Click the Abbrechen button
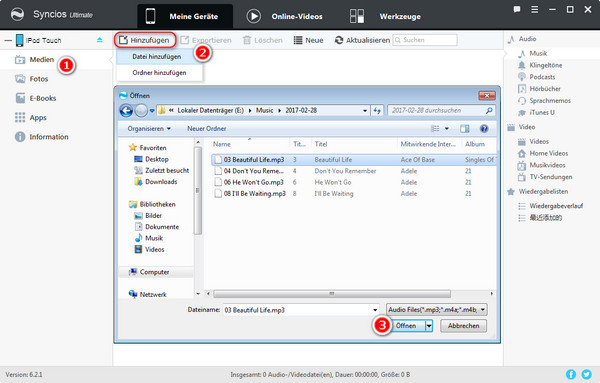The image size is (600, 383). click(x=463, y=326)
